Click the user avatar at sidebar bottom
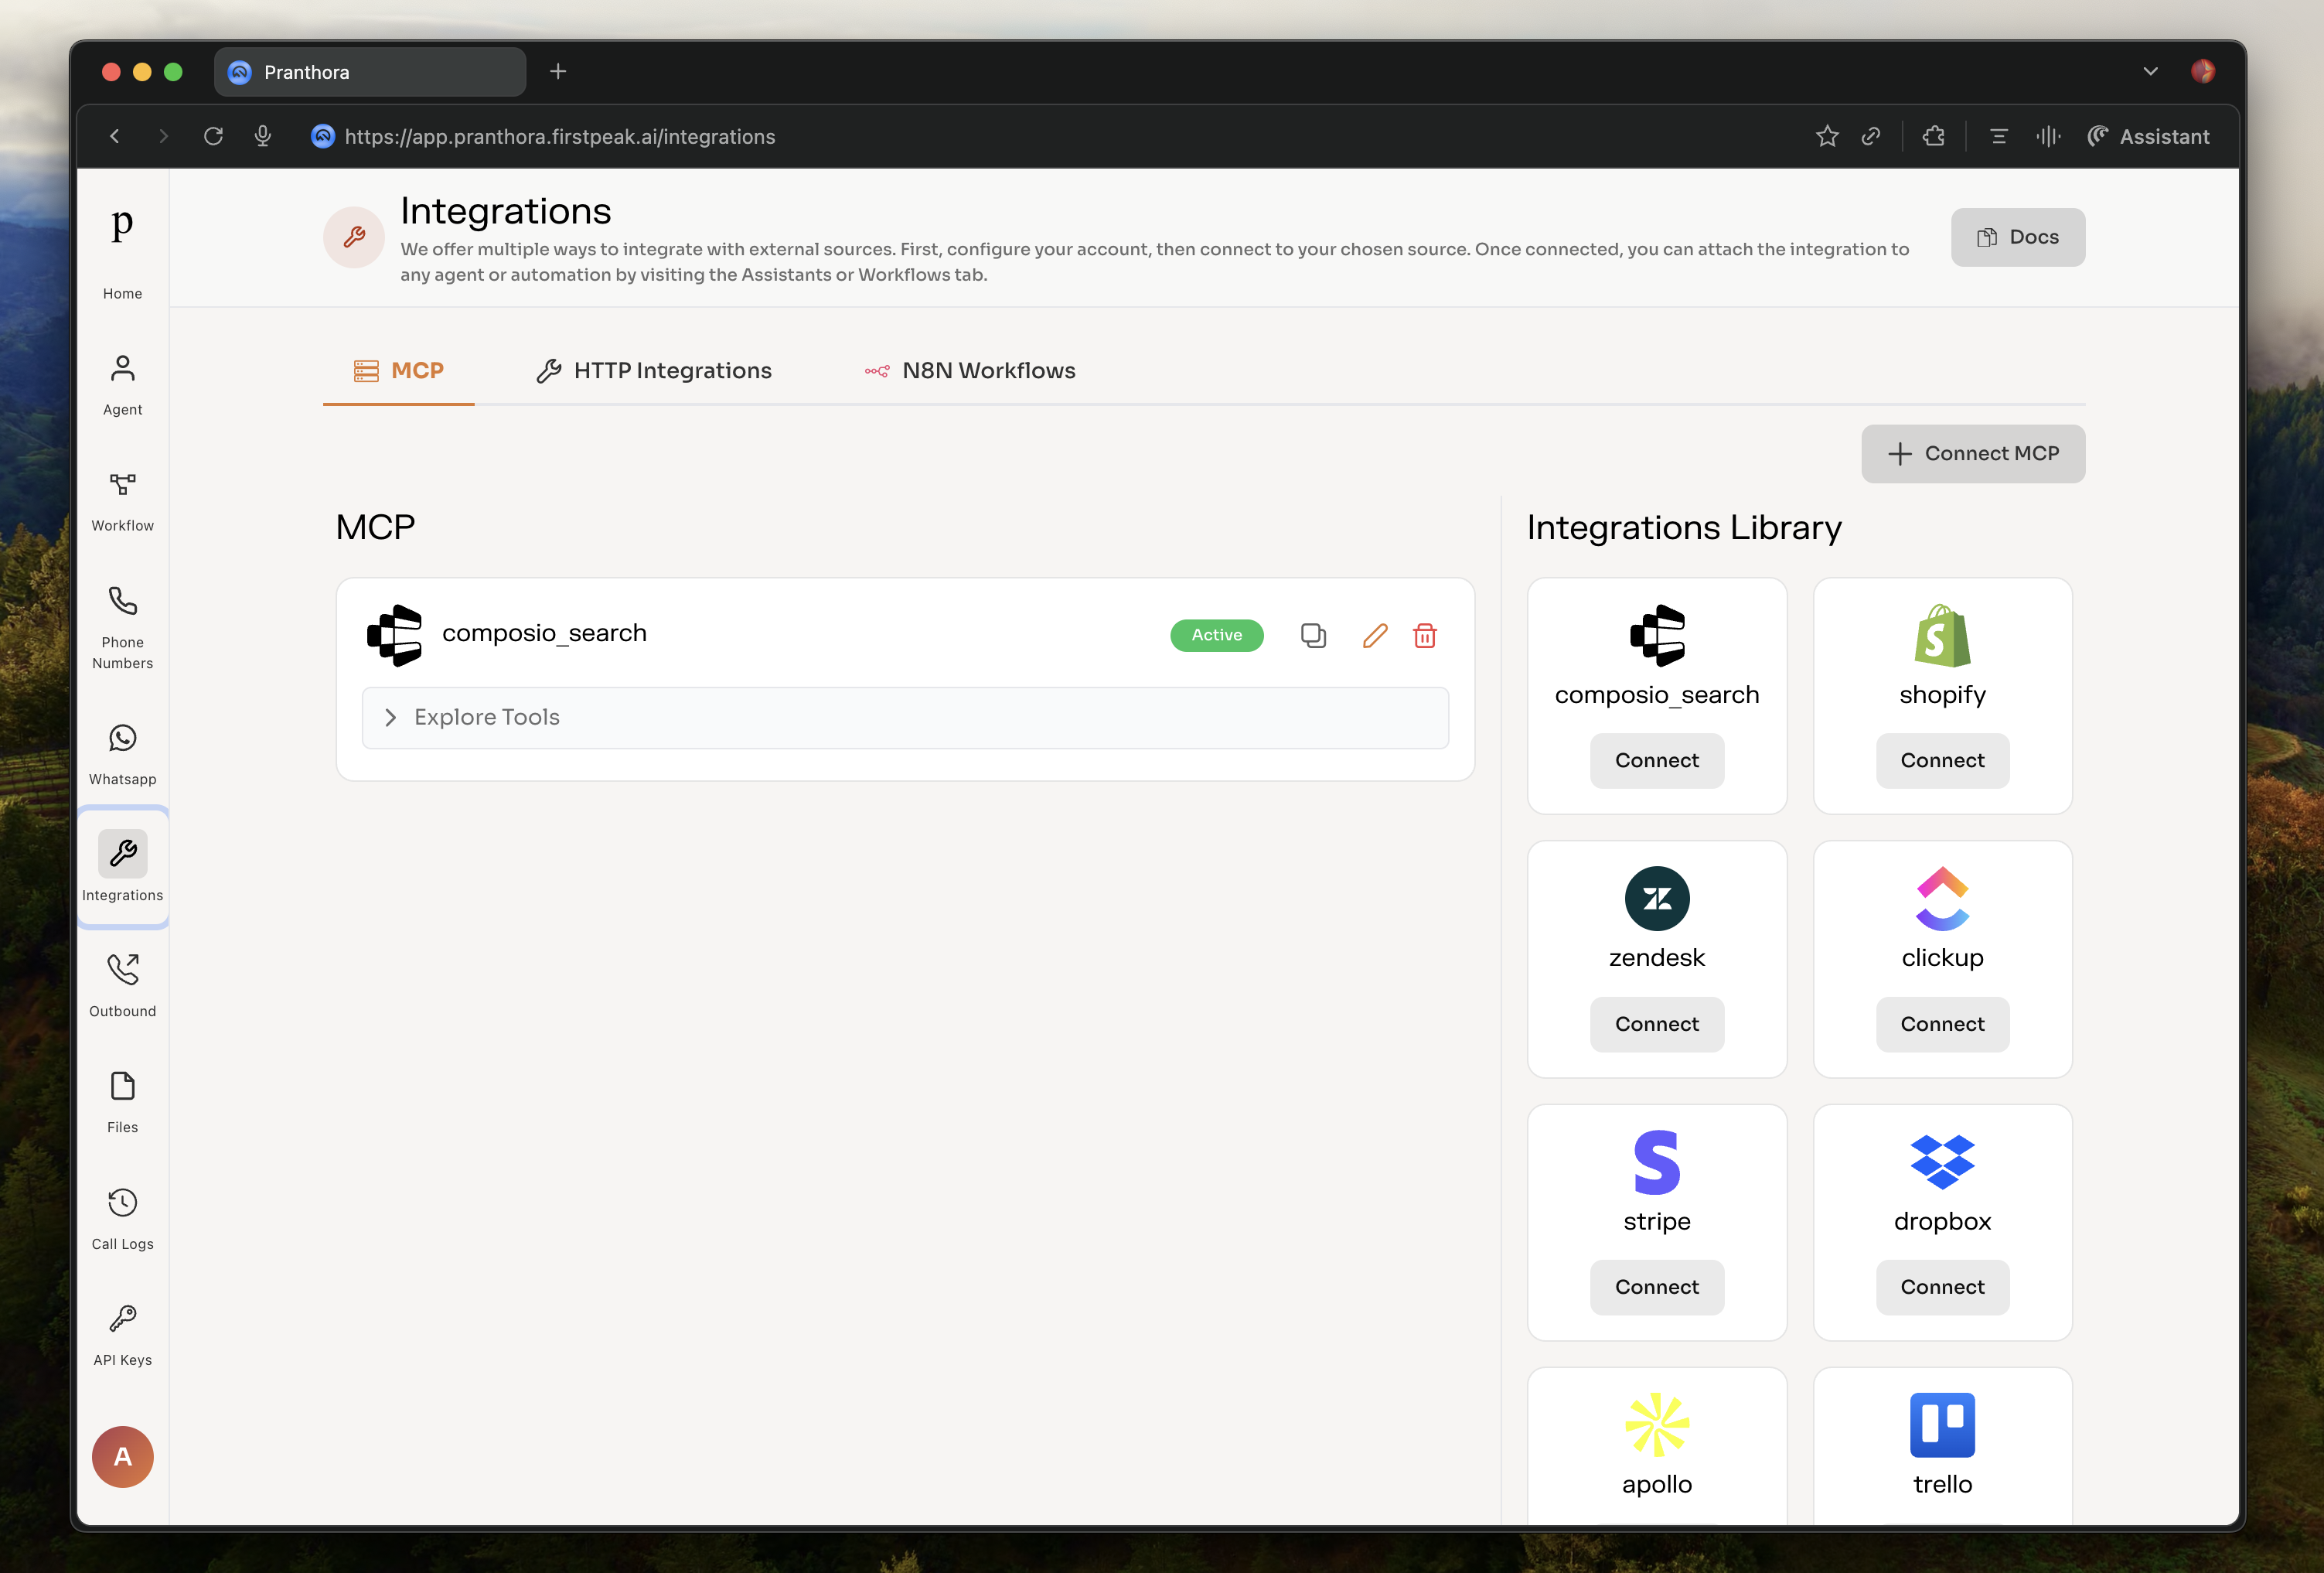Image resolution: width=2324 pixels, height=1573 pixels. pos(121,1457)
